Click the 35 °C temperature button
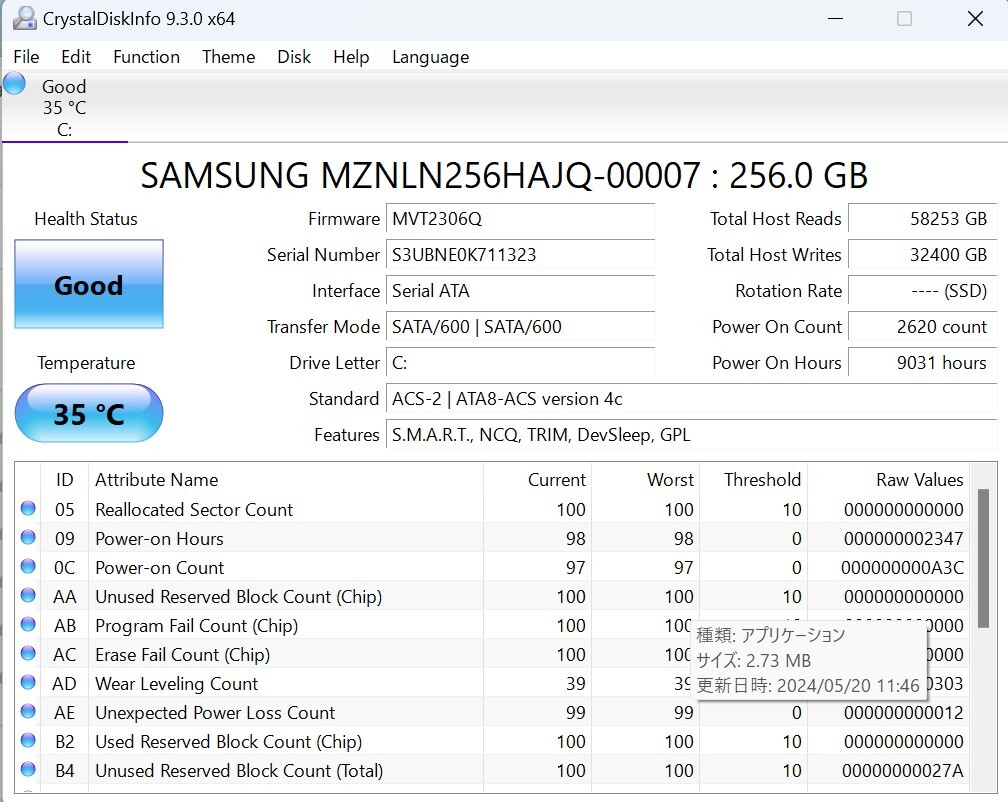This screenshot has height=802, width=1008. coord(89,413)
